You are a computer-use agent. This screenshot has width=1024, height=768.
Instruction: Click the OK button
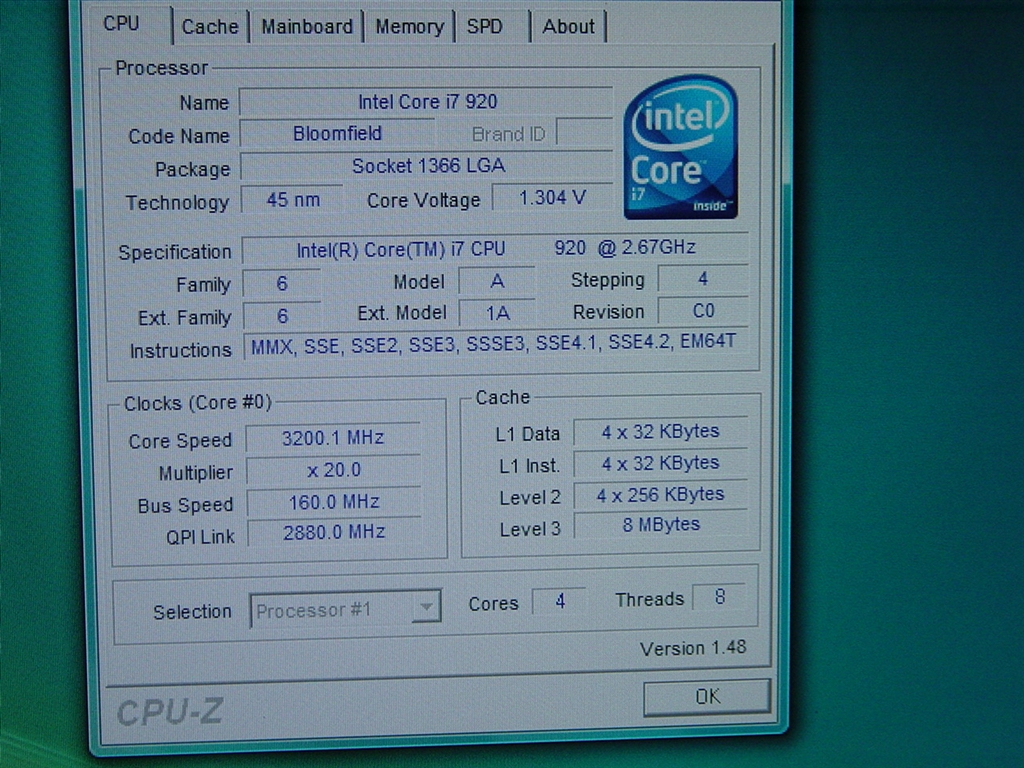tap(707, 697)
